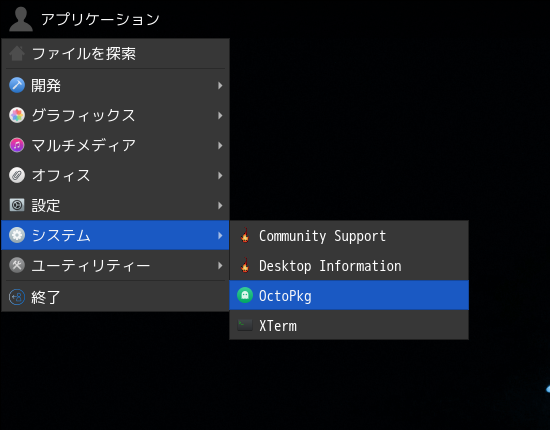Viewport: 550px width, 430px height.
Task: Launch OctoPkg package manager
Action: click(x=349, y=295)
